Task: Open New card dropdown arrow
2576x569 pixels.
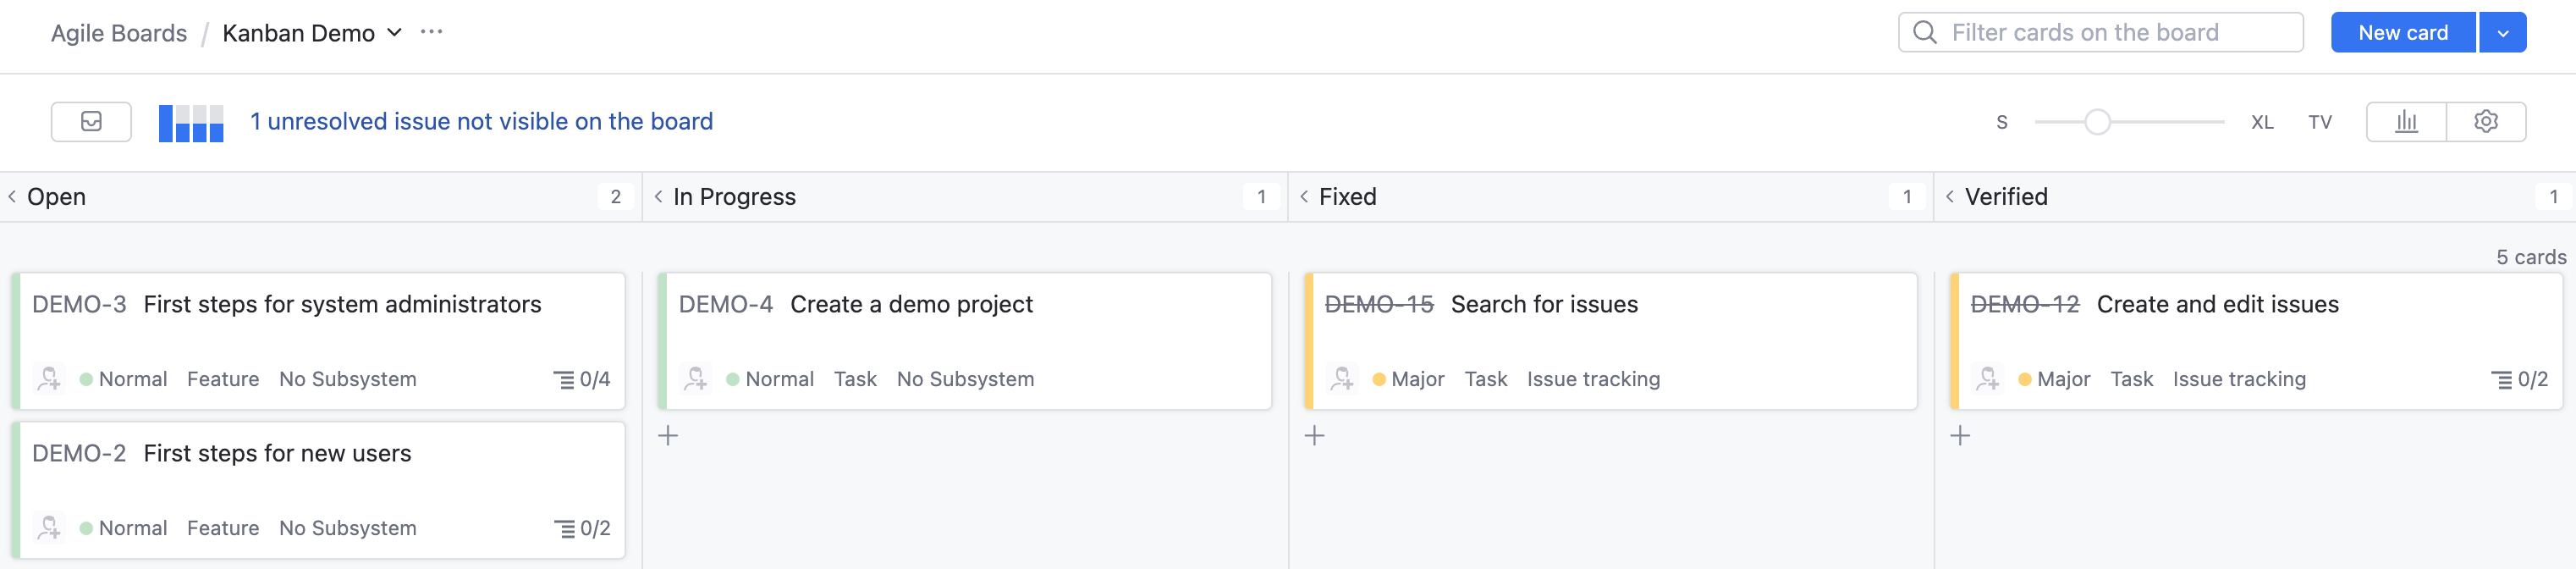Action: (2503, 33)
